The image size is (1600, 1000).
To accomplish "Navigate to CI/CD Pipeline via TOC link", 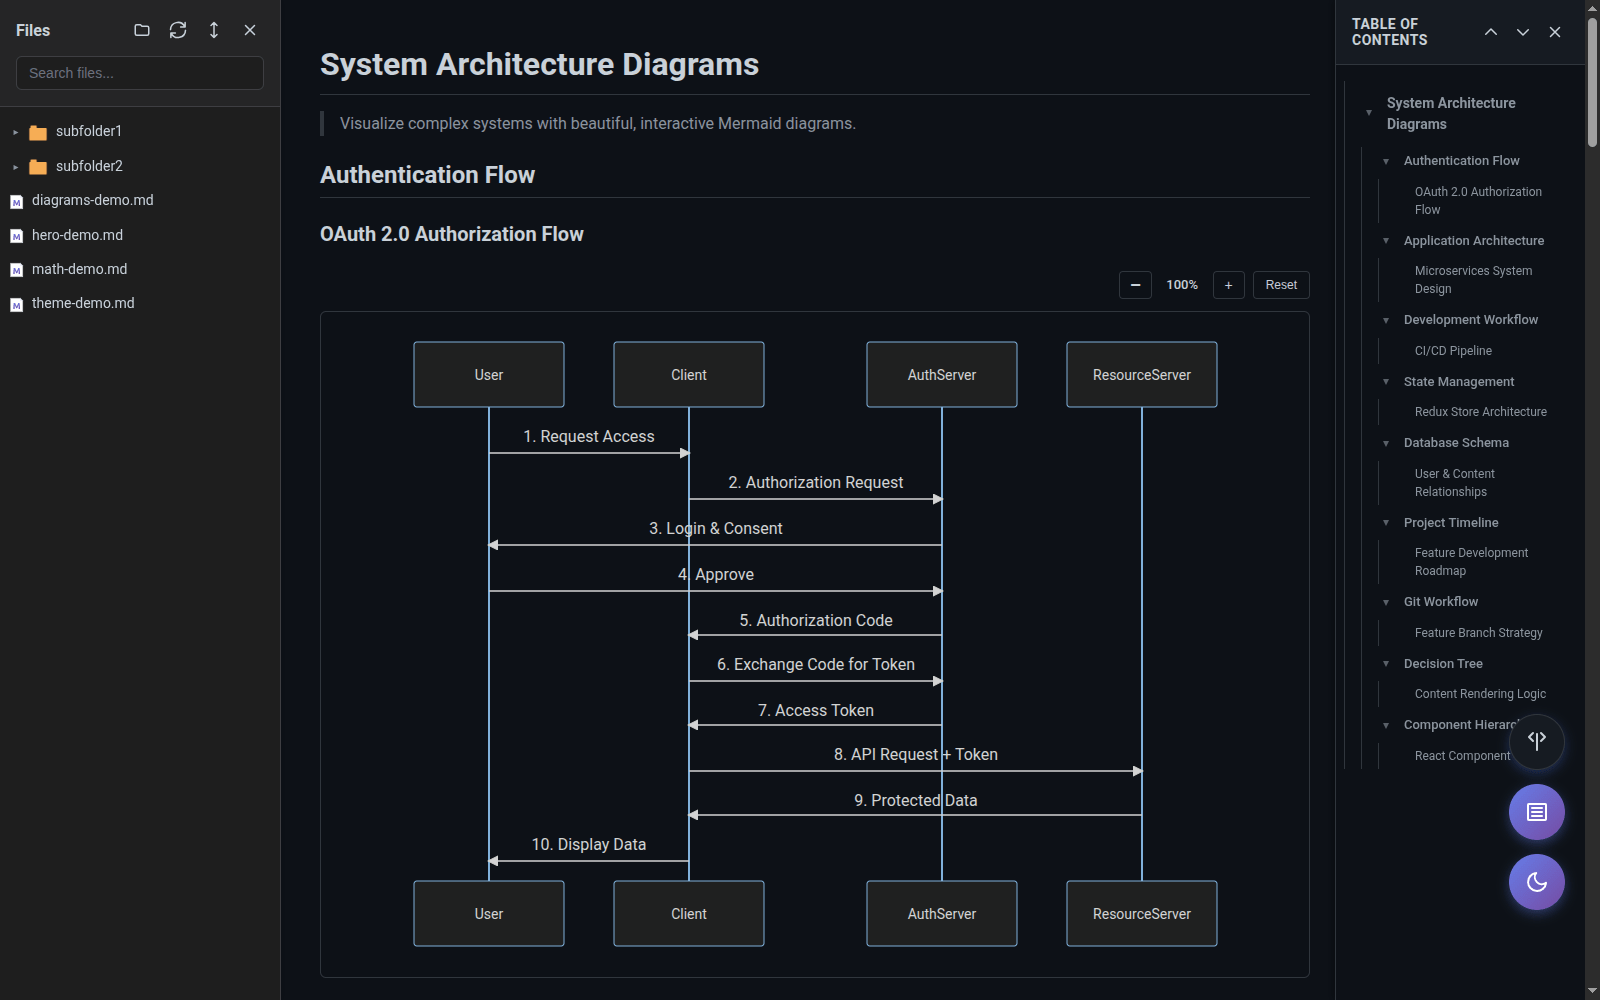I will [x=1453, y=350].
